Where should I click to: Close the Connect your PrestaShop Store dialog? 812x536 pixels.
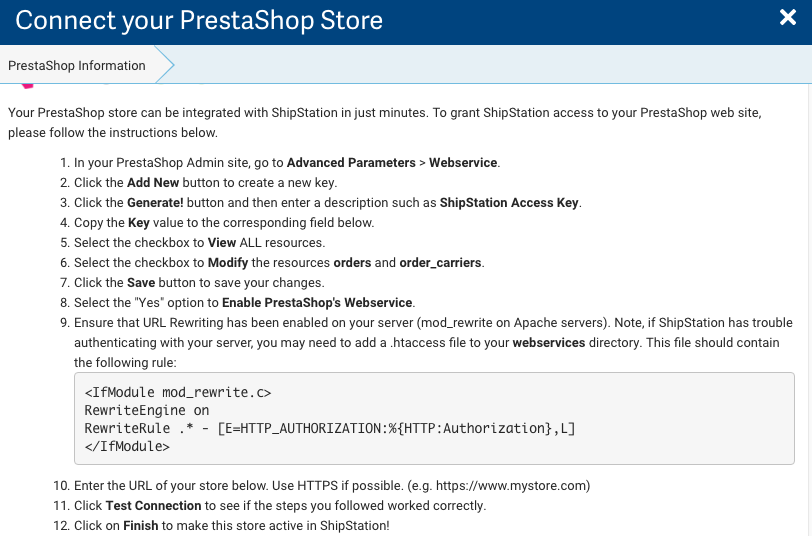[x=787, y=17]
